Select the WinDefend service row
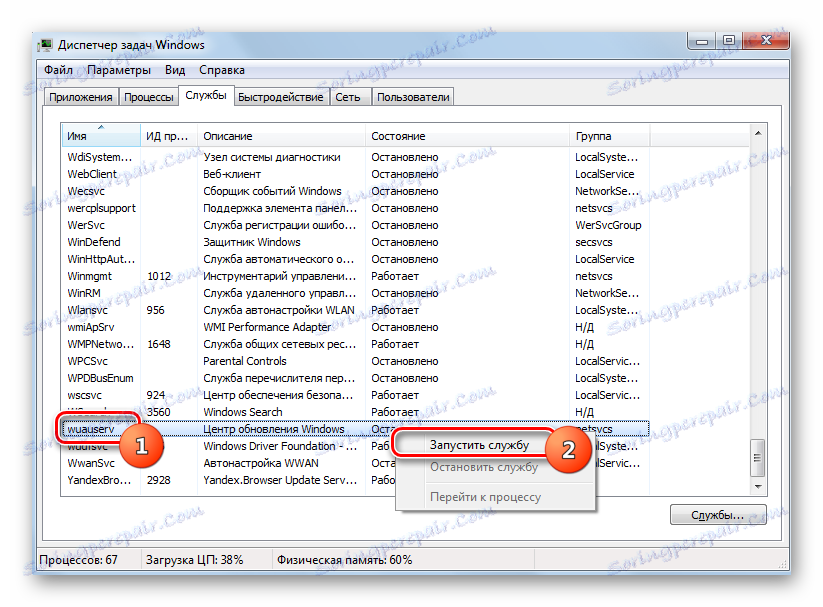The width and height of the screenshot is (823, 607). (355, 242)
